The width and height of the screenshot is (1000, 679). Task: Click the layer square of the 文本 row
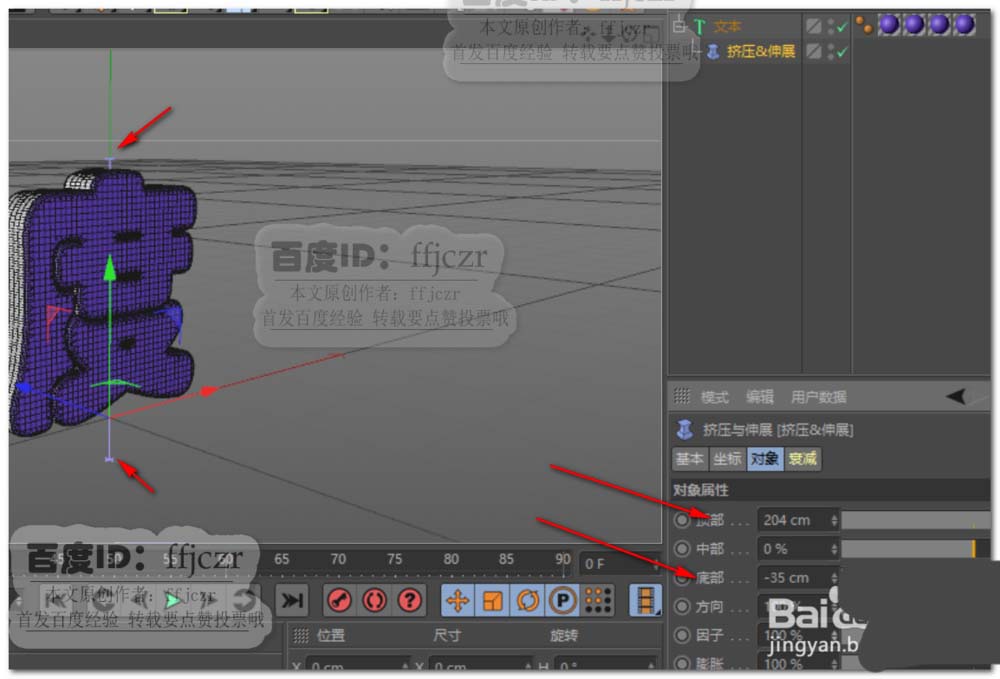click(813, 26)
